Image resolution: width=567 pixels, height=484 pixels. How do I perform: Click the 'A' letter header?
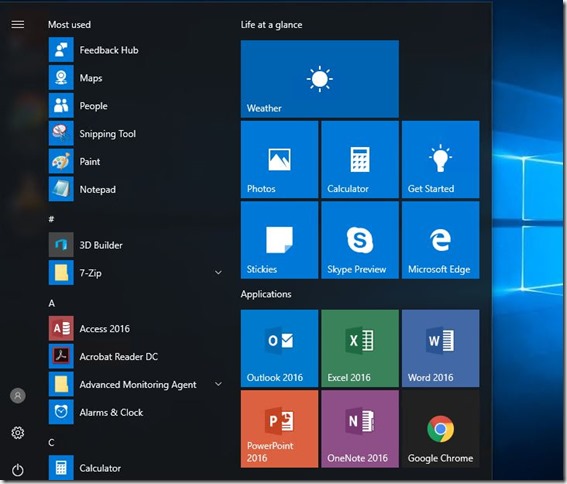tap(52, 303)
